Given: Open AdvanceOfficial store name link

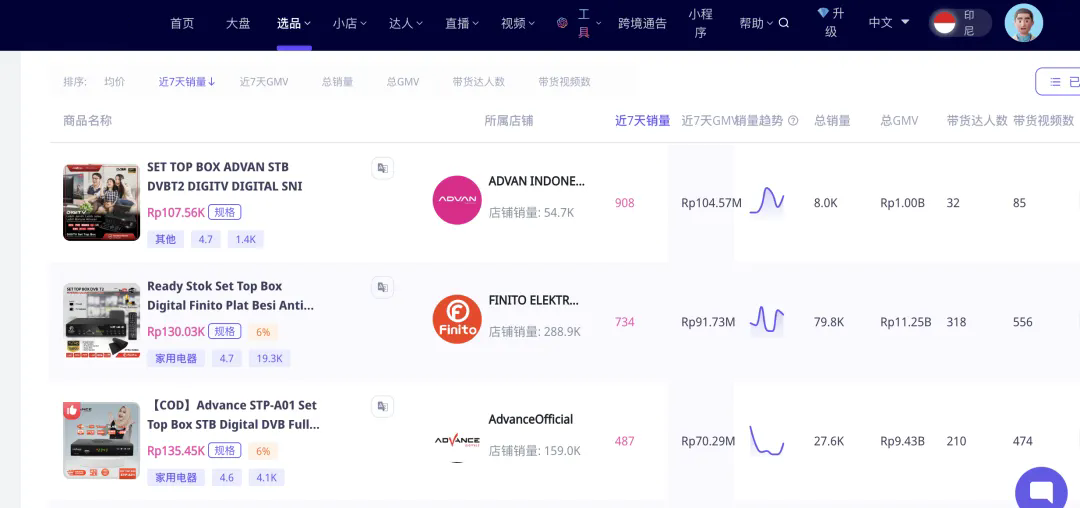Looking at the screenshot, I should (x=530, y=419).
